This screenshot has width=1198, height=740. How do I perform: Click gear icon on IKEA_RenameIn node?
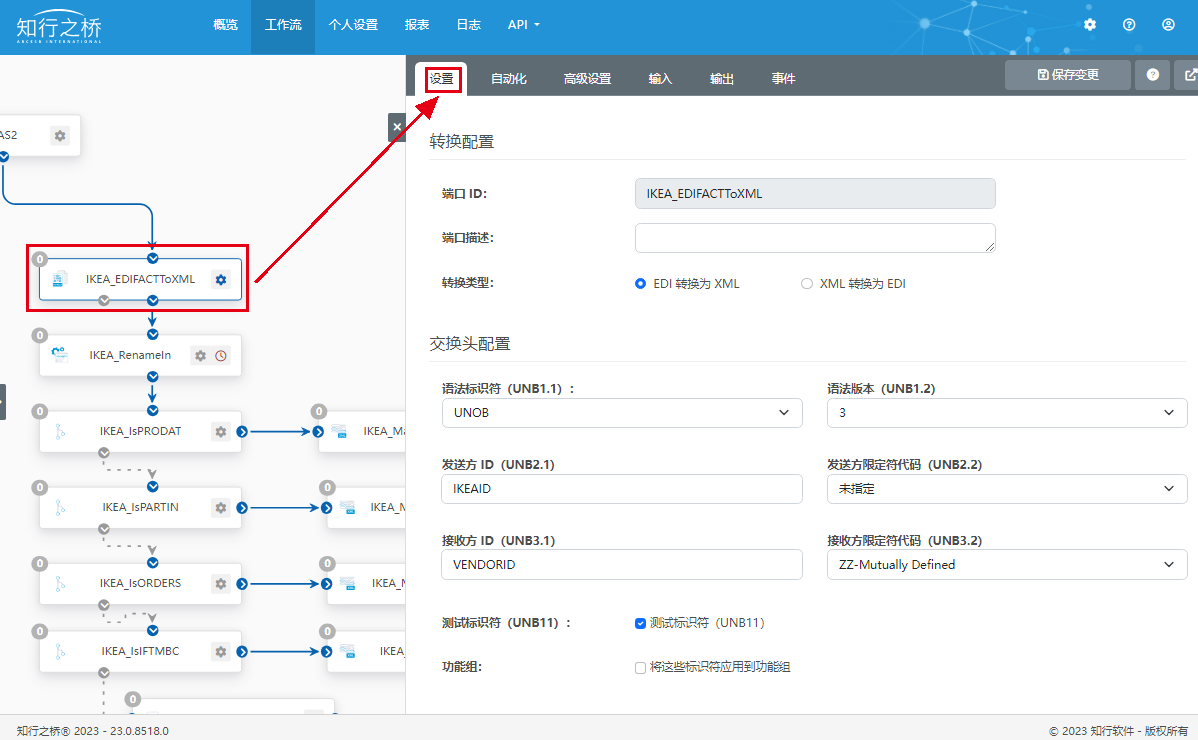tap(200, 355)
